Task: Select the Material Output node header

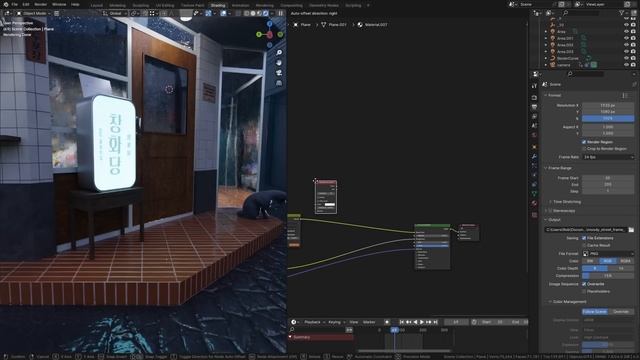Action: [468, 225]
